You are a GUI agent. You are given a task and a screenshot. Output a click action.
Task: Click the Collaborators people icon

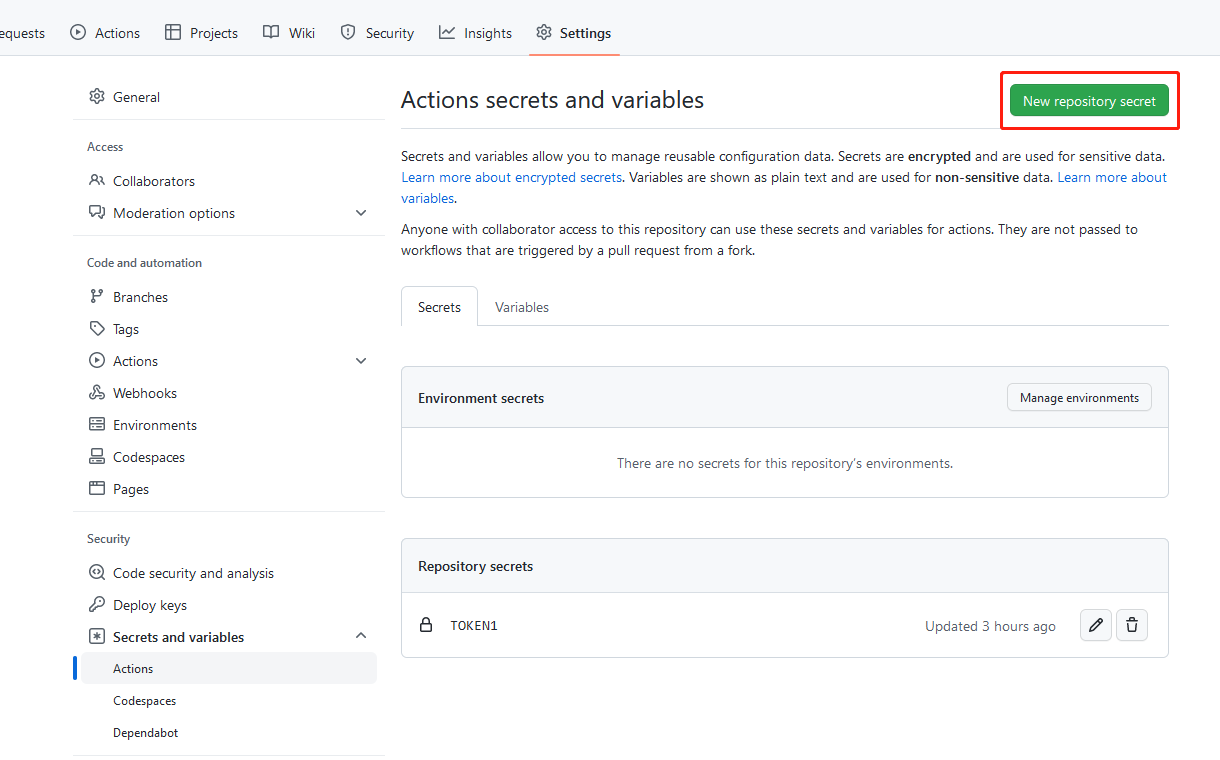97,181
